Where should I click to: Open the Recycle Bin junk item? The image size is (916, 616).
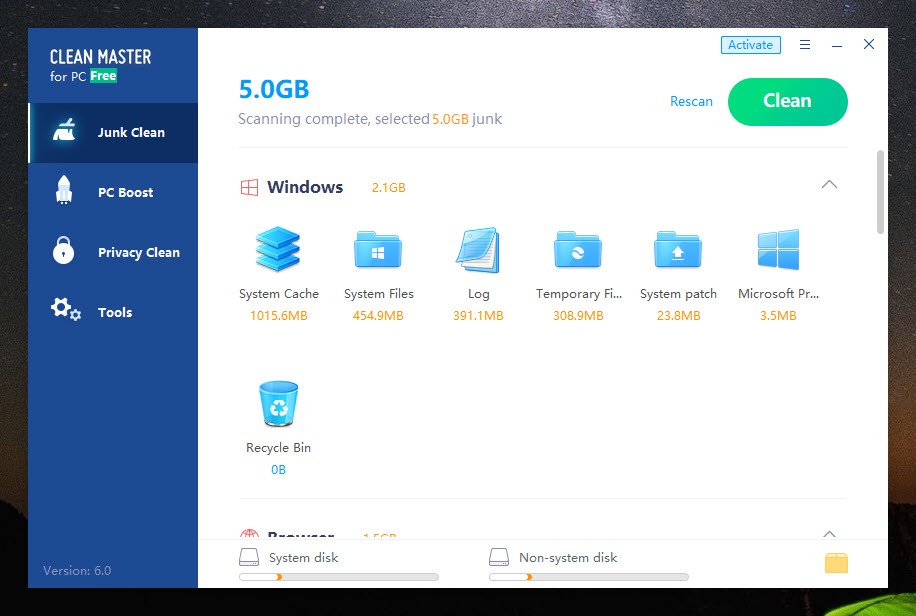tap(278, 404)
